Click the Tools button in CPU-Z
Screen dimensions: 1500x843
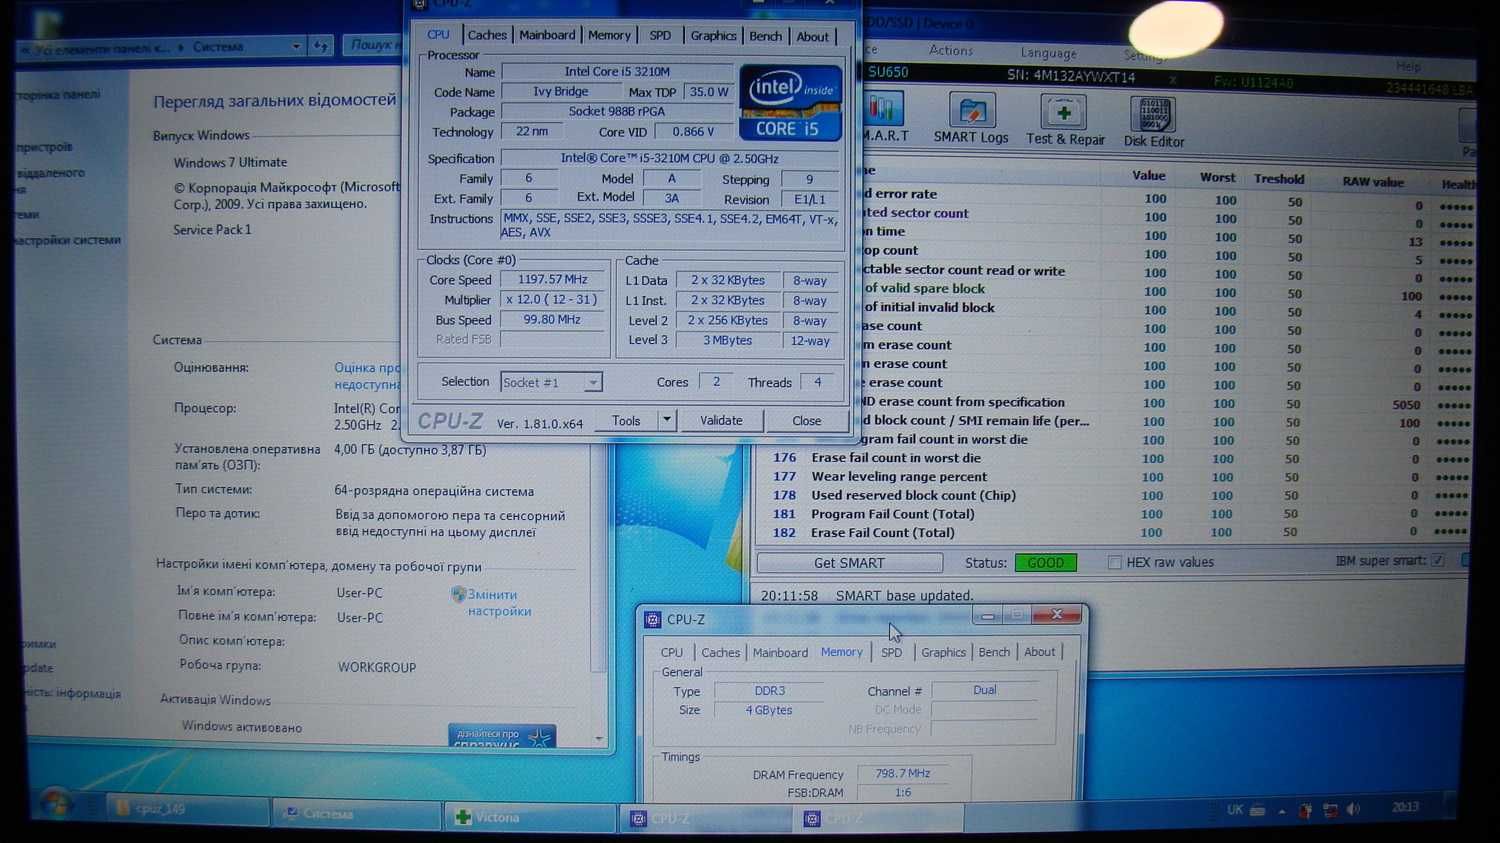[626, 421]
